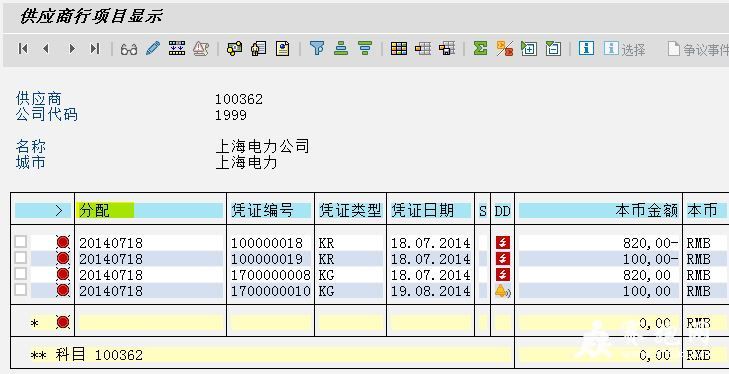This screenshot has height=374, width=729.
Task: Jump to last item arrow icon
Action: pyautogui.click(x=95, y=48)
